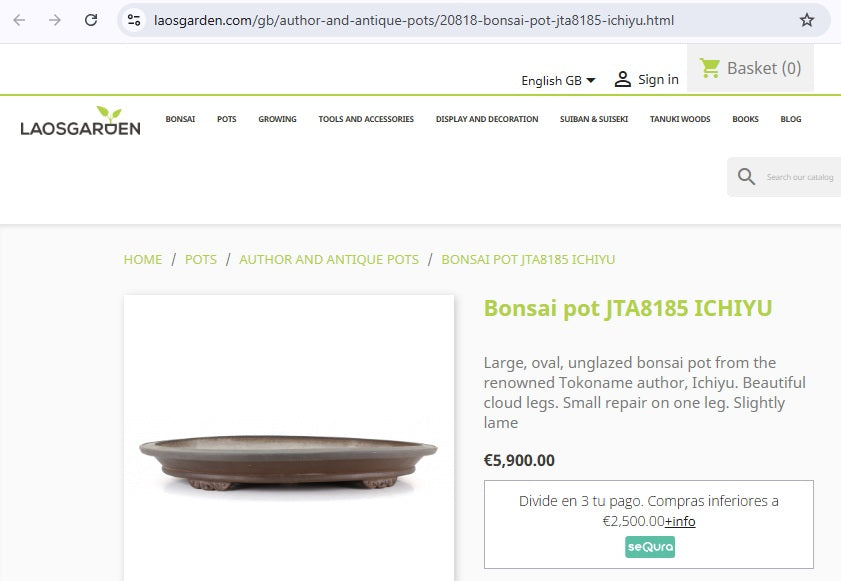Reload the page with the refresh icon
The height and width of the screenshot is (581, 841).
tap(91, 20)
